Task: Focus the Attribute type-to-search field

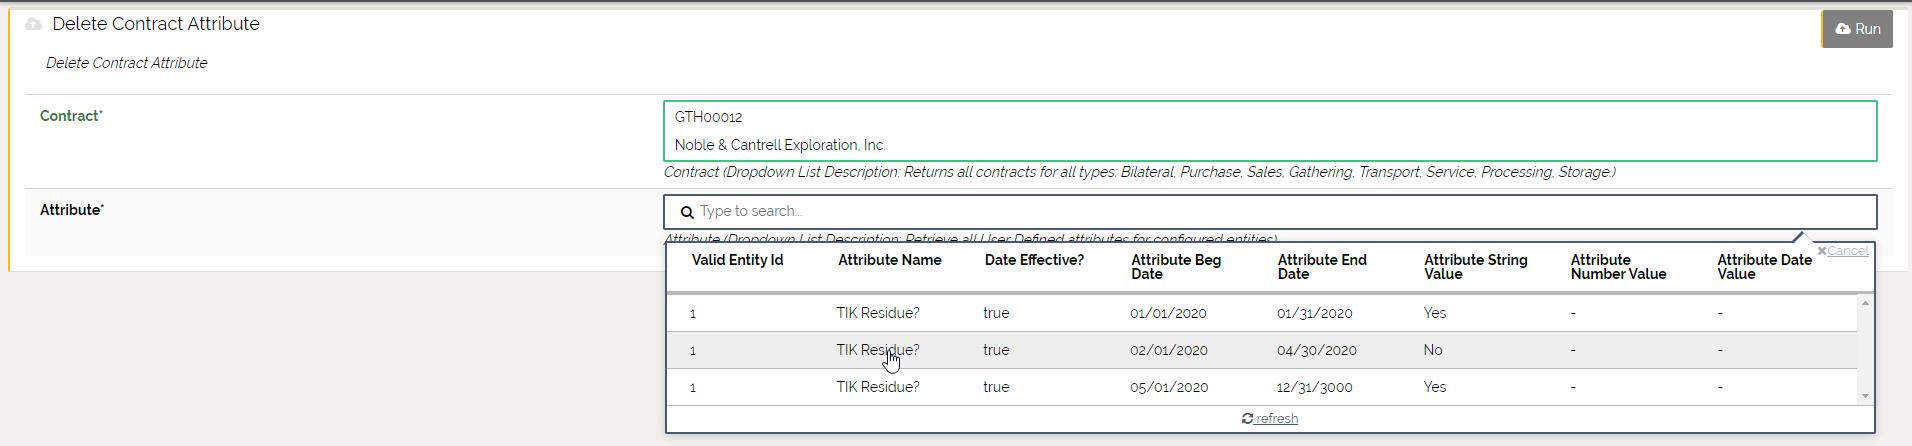Action: pyautogui.click(x=1280, y=212)
